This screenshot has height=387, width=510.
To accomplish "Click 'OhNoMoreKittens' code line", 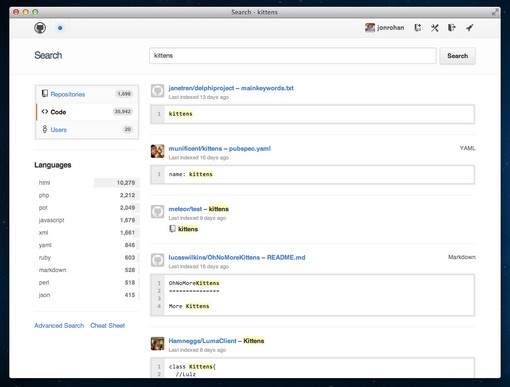I will click(194, 283).
